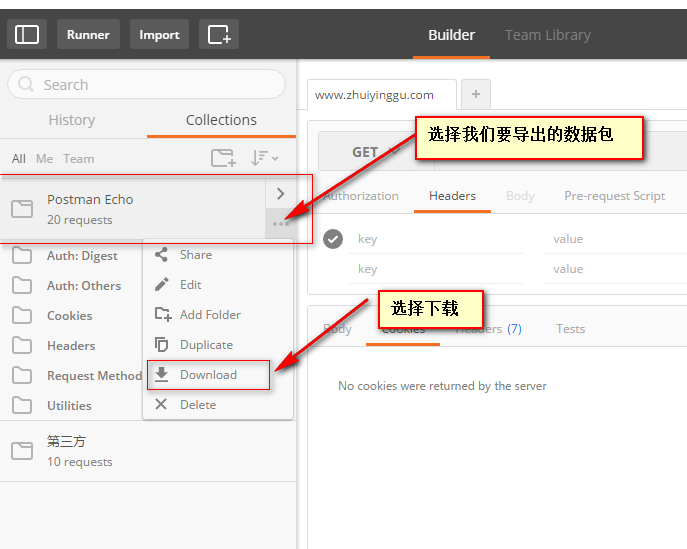The image size is (687, 549).
Task: Click second header value field
Action: pyautogui.click(x=615, y=269)
